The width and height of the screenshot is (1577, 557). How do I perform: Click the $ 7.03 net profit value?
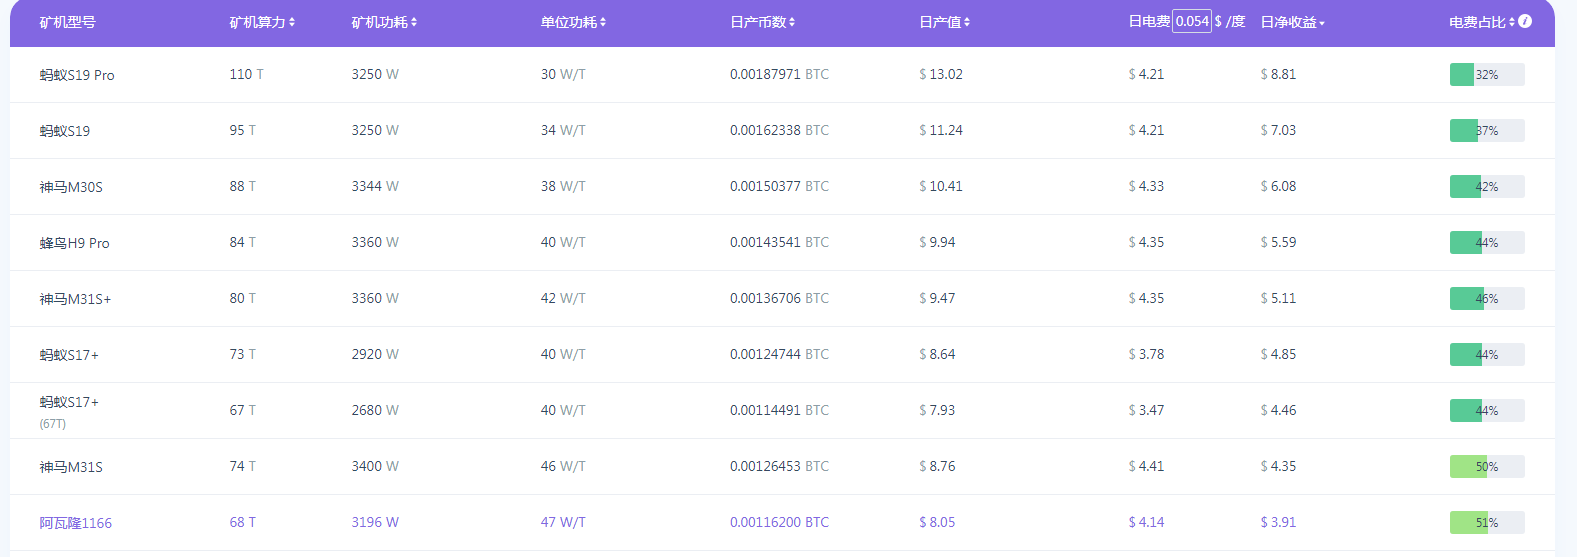tap(1278, 130)
